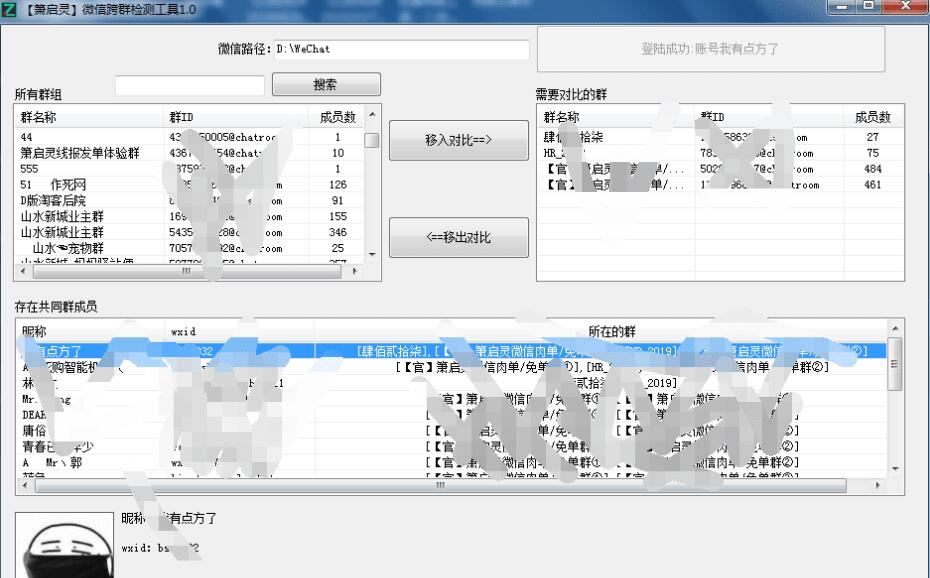Select the highlighted member row 有点方了
This screenshot has width=930, height=578.
[x=452, y=352]
